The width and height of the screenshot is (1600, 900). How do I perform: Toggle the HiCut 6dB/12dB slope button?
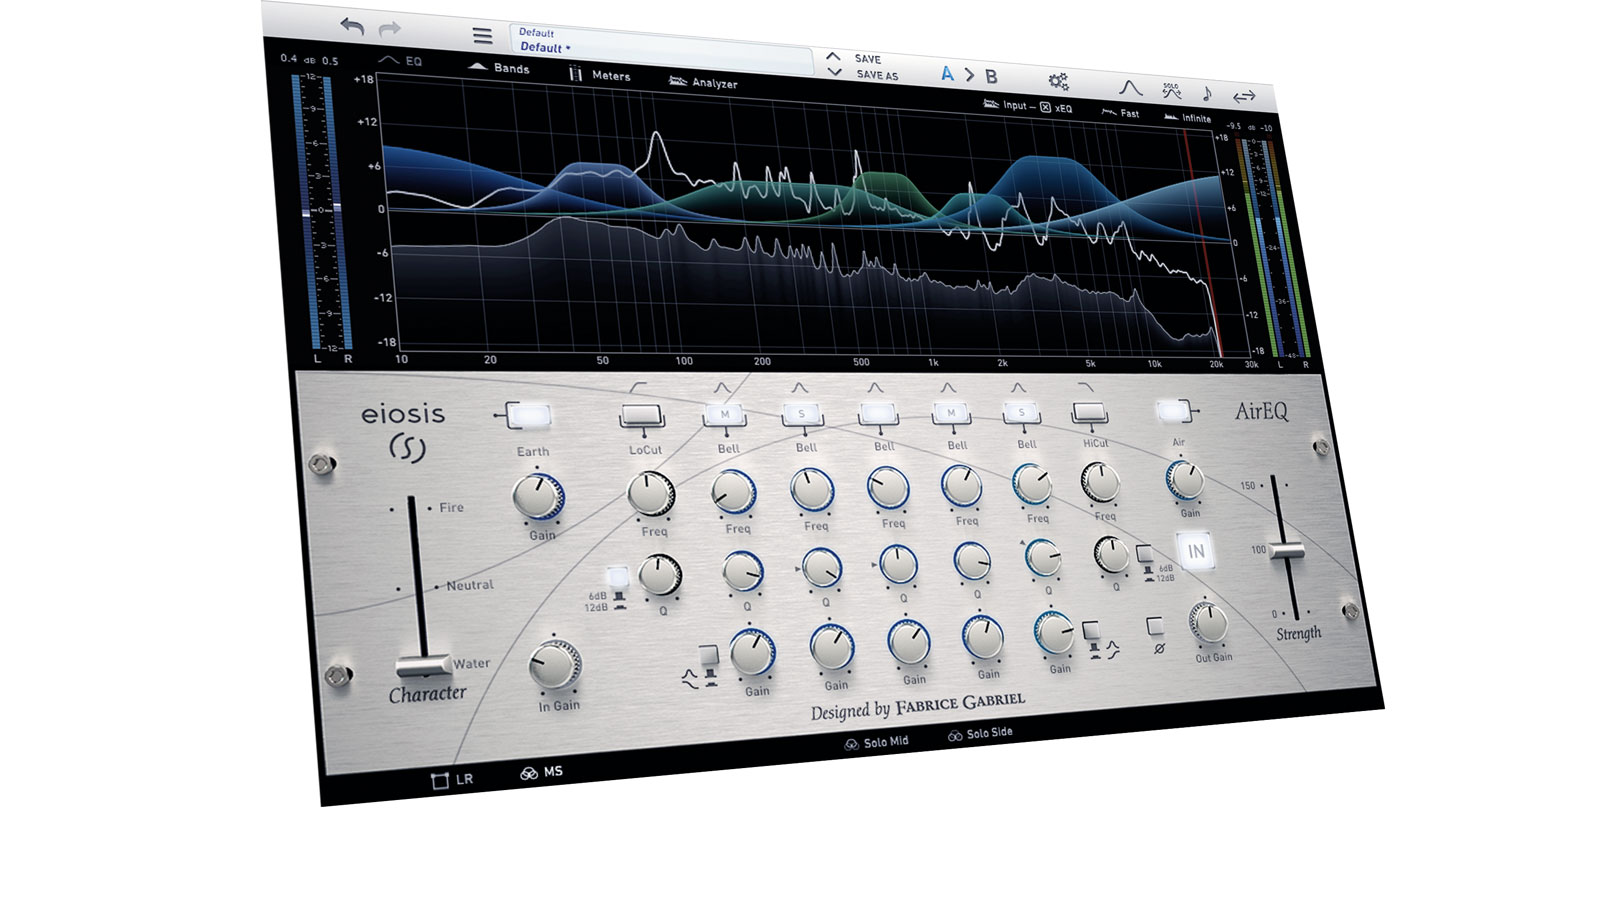click(x=1144, y=554)
